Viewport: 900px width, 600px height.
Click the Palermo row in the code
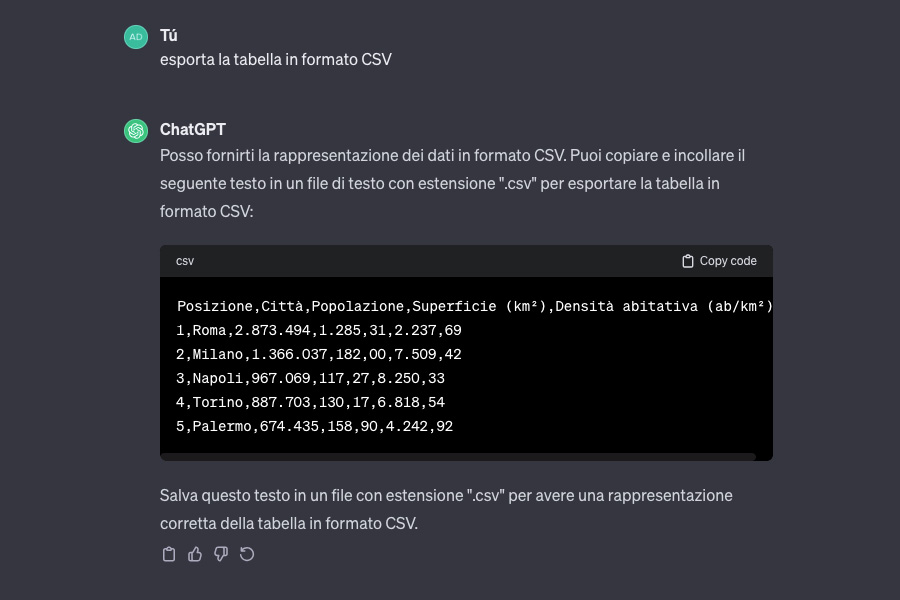pyautogui.click(x=315, y=426)
